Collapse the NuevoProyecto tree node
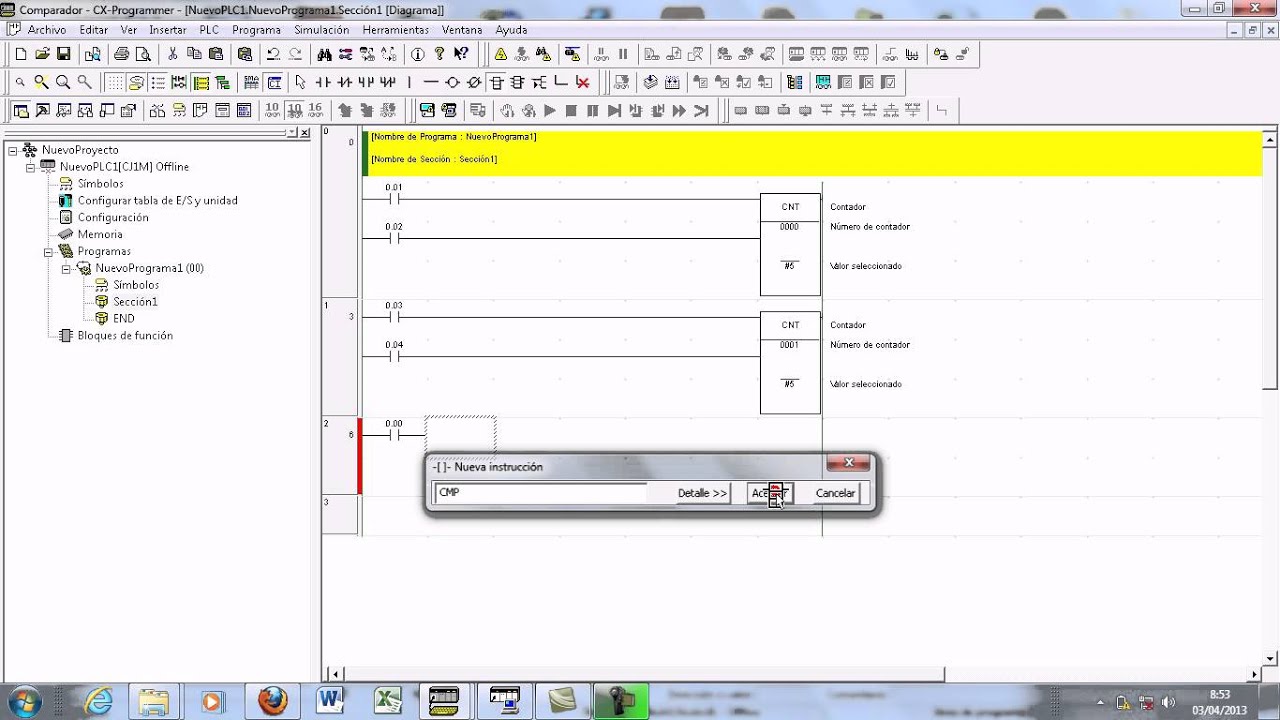The width and height of the screenshot is (1280, 720). [13, 150]
